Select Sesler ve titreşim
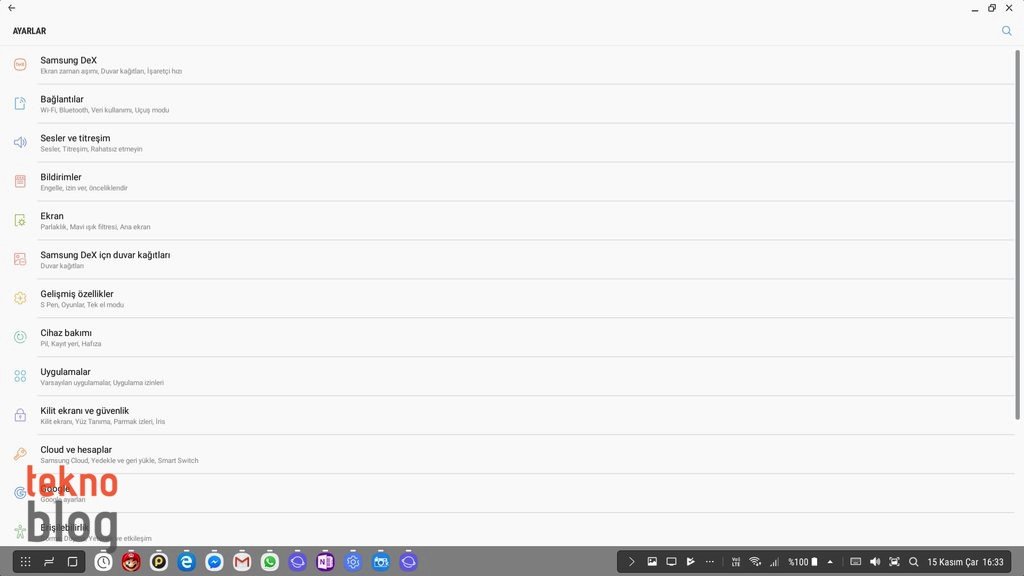Screen dimensions: 1024x576 [x=75, y=139]
